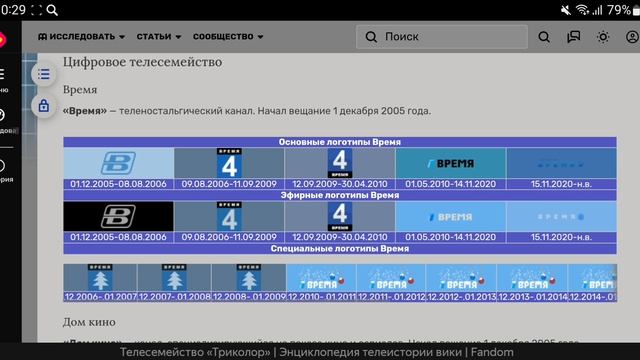The image size is (640, 360).
Task: Open the New Year ВРЕМЯ logo 12.2010-01.2011
Action: click(321, 278)
